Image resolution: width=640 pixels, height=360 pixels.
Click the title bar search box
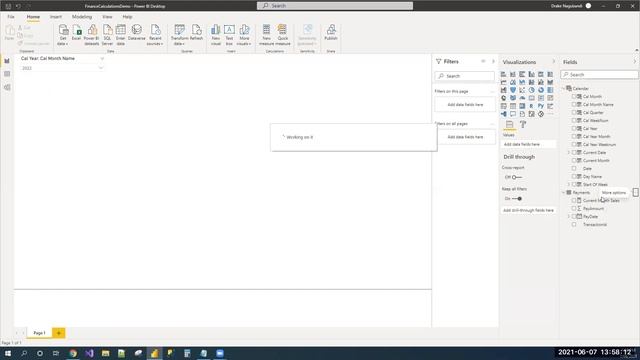[335, 6]
